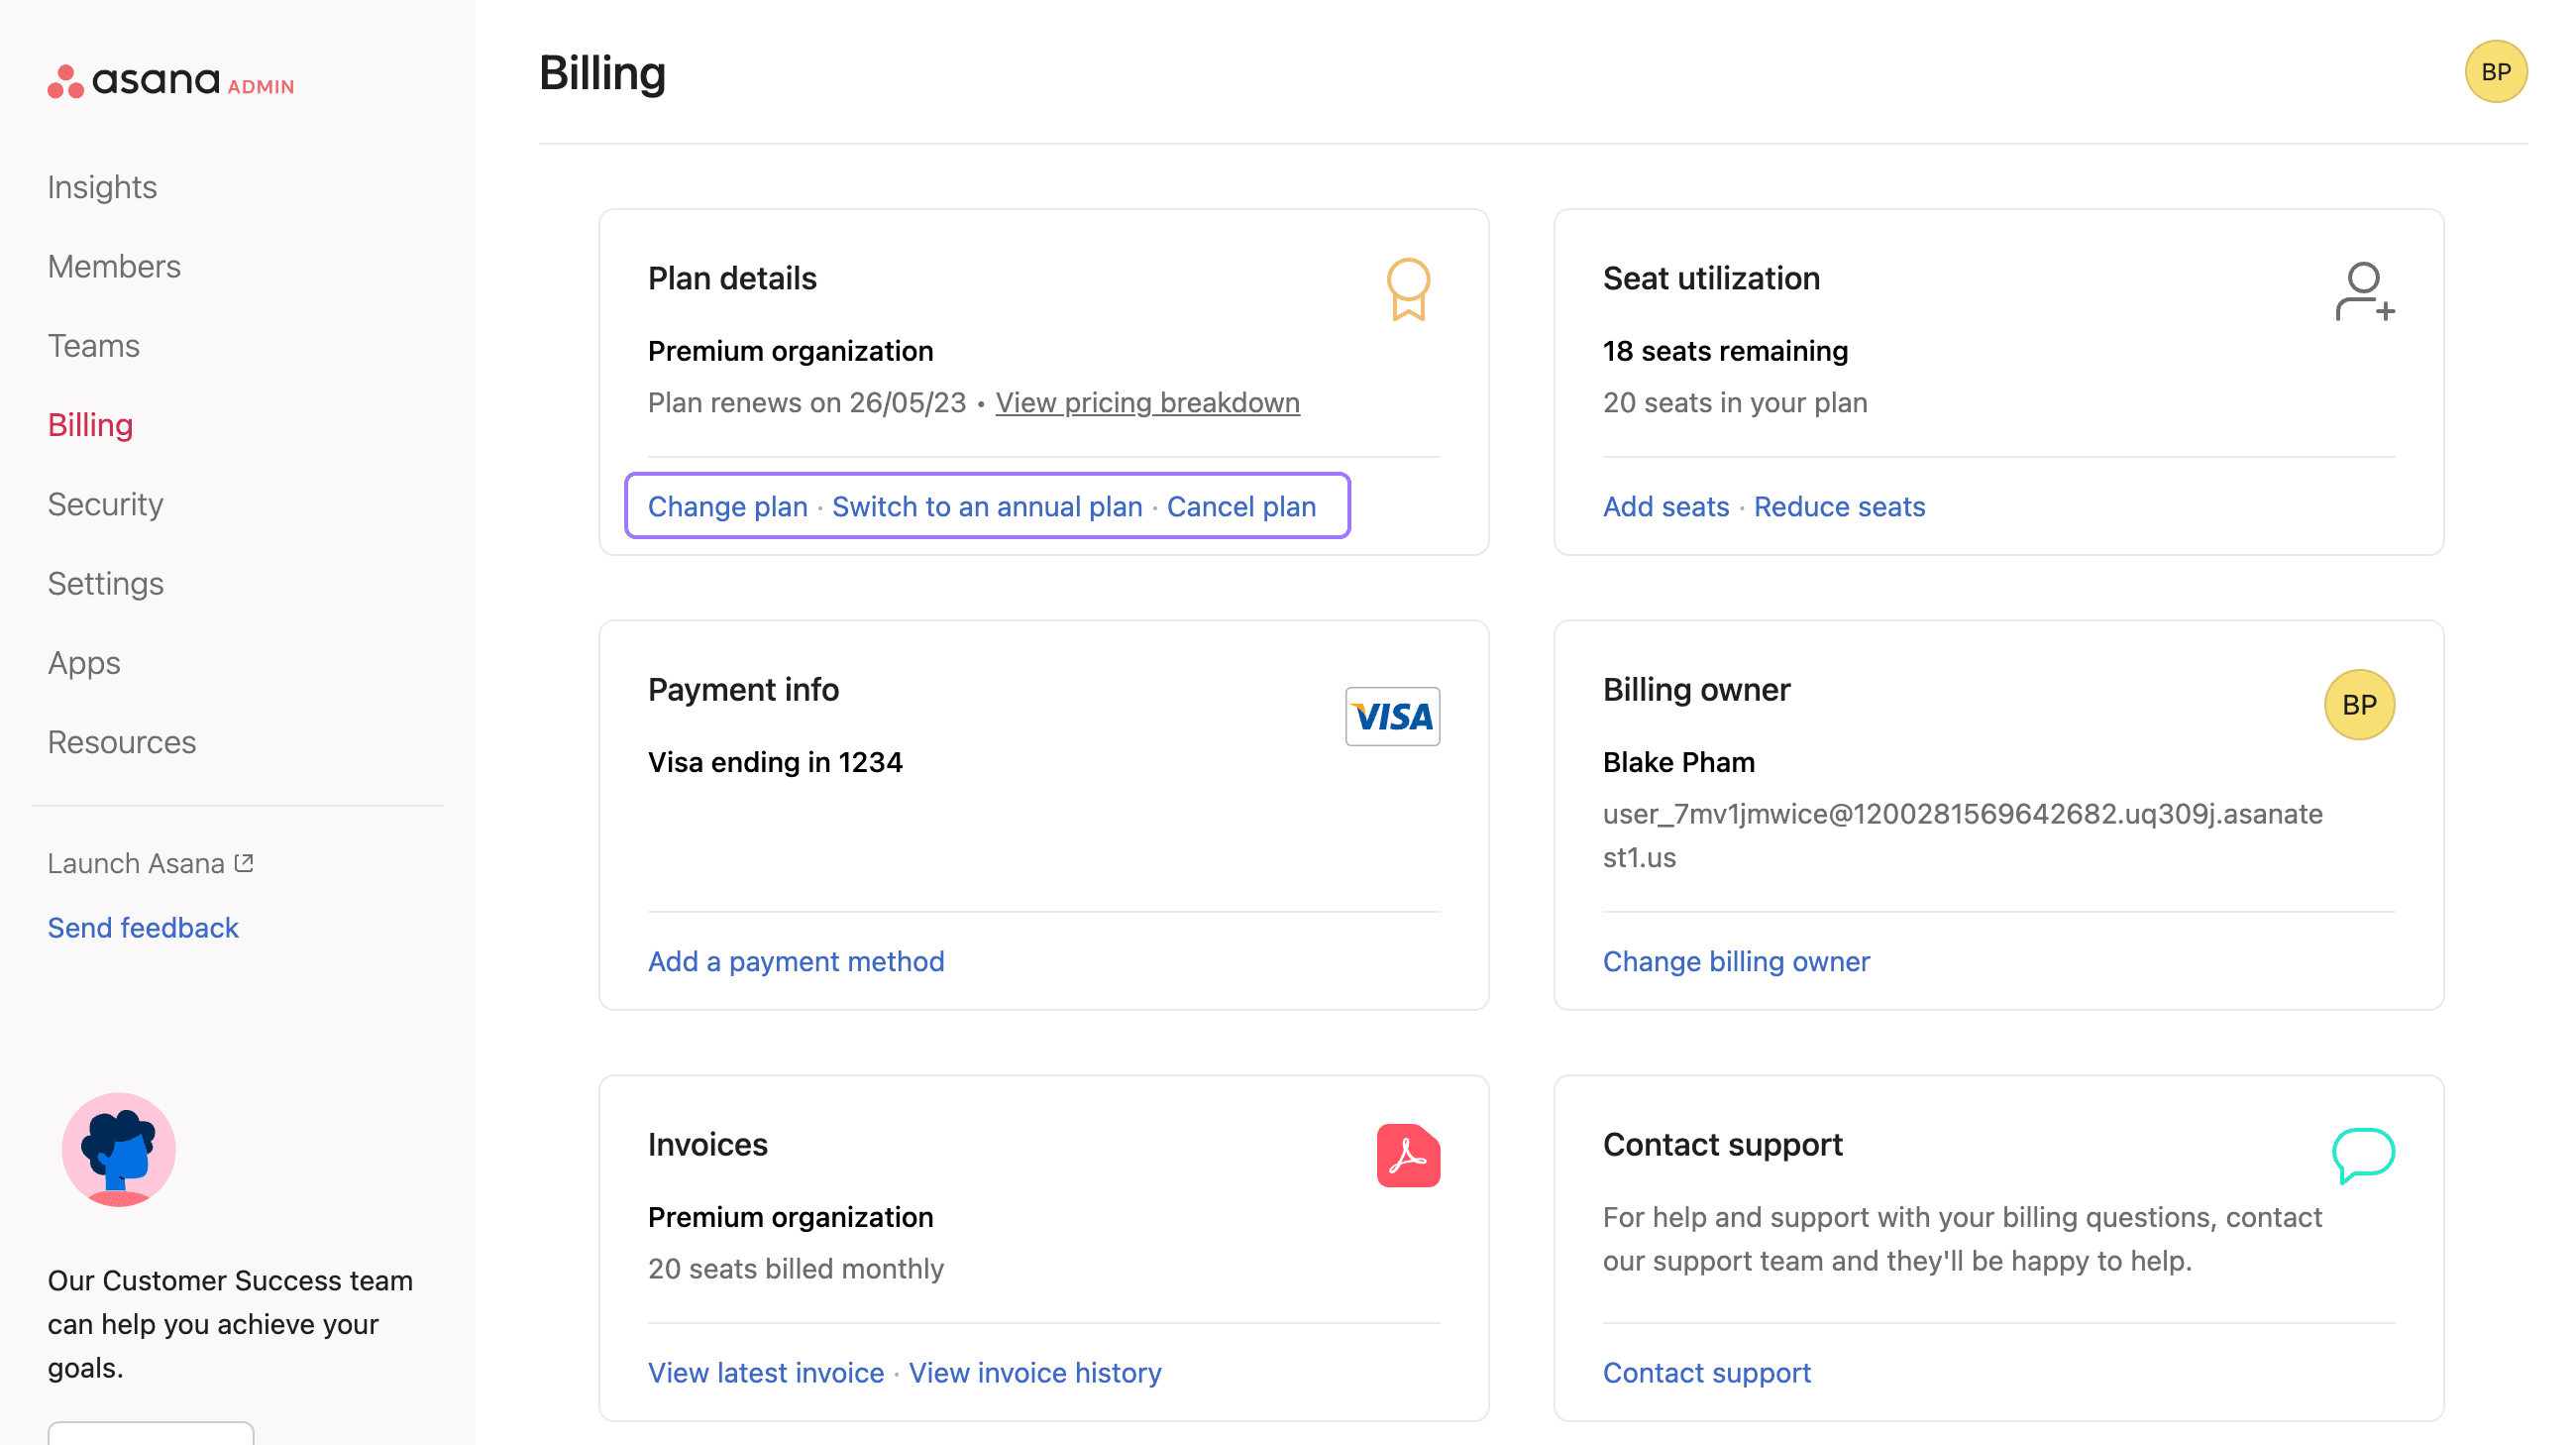Image resolution: width=2576 pixels, height=1445 pixels.
Task: Click "Plan renews on 26/05/23" text
Action: [806, 402]
